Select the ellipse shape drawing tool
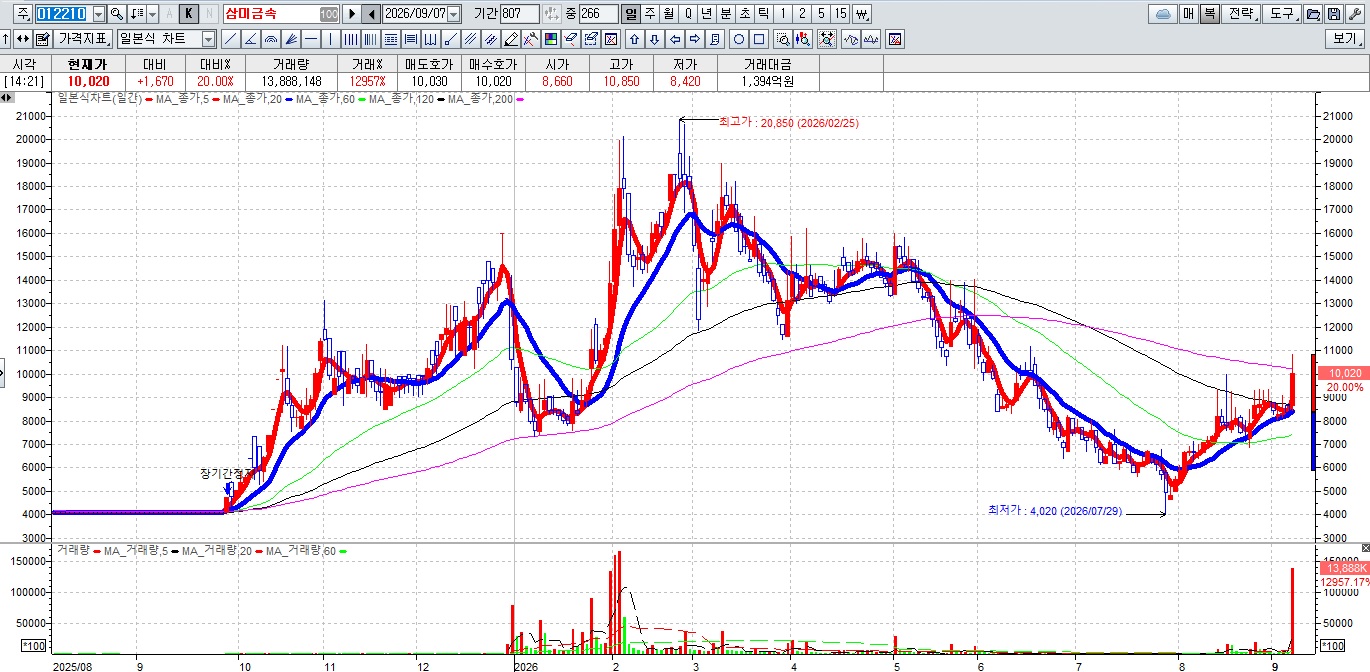The height and width of the screenshot is (672, 1370). 739,39
